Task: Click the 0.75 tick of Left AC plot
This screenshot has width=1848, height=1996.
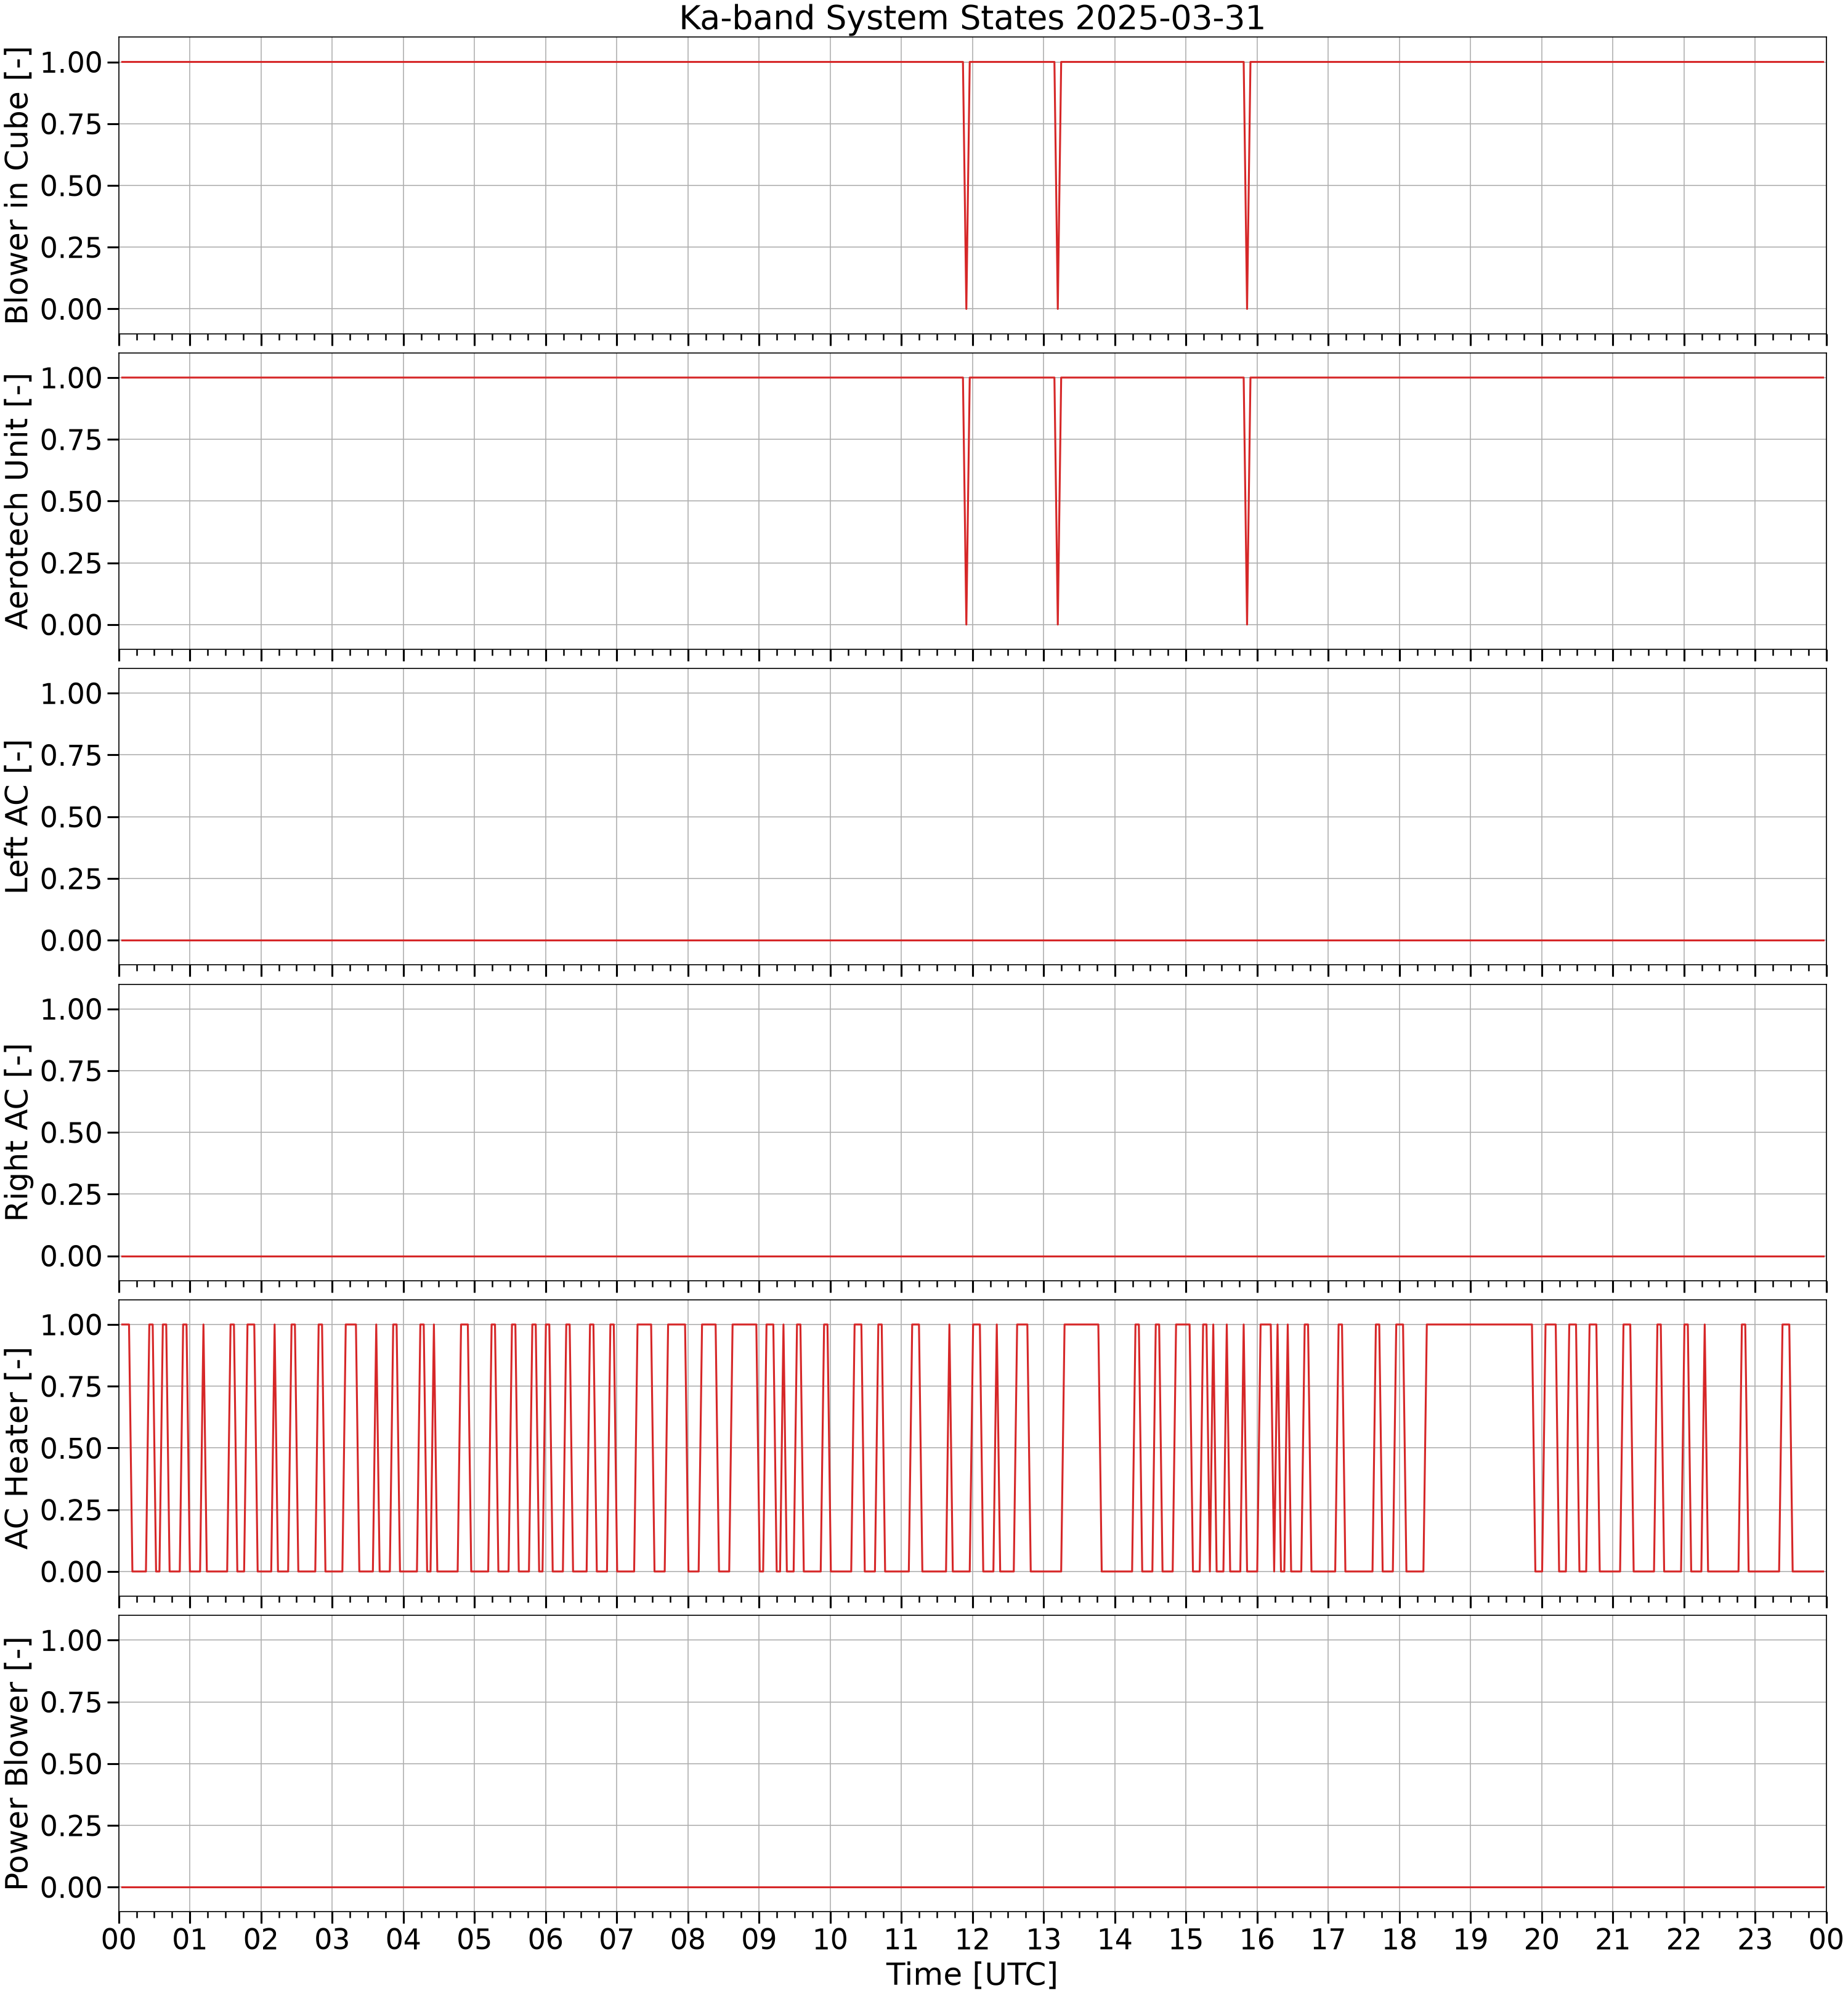Action: pos(71,755)
